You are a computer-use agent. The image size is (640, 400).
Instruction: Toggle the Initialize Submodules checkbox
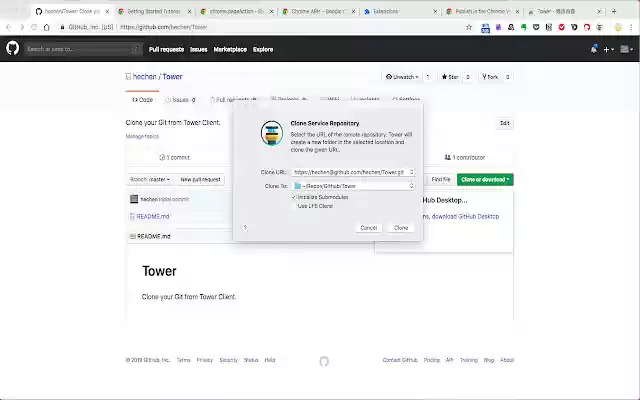pos(294,197)
